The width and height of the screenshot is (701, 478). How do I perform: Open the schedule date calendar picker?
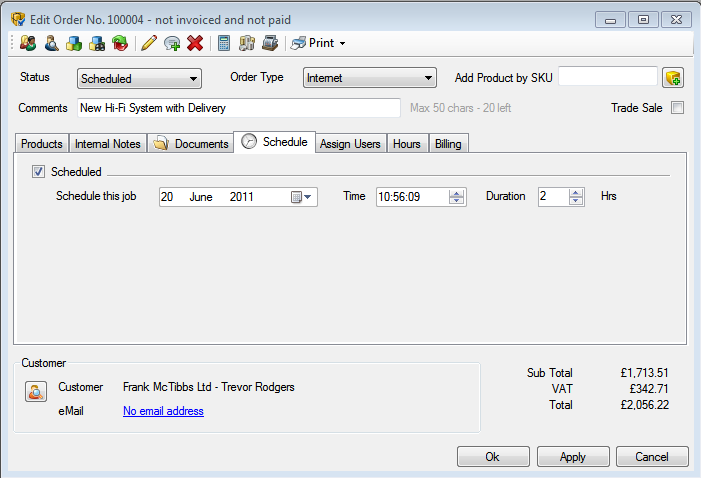pyautogui.click(x=302, y=197)
